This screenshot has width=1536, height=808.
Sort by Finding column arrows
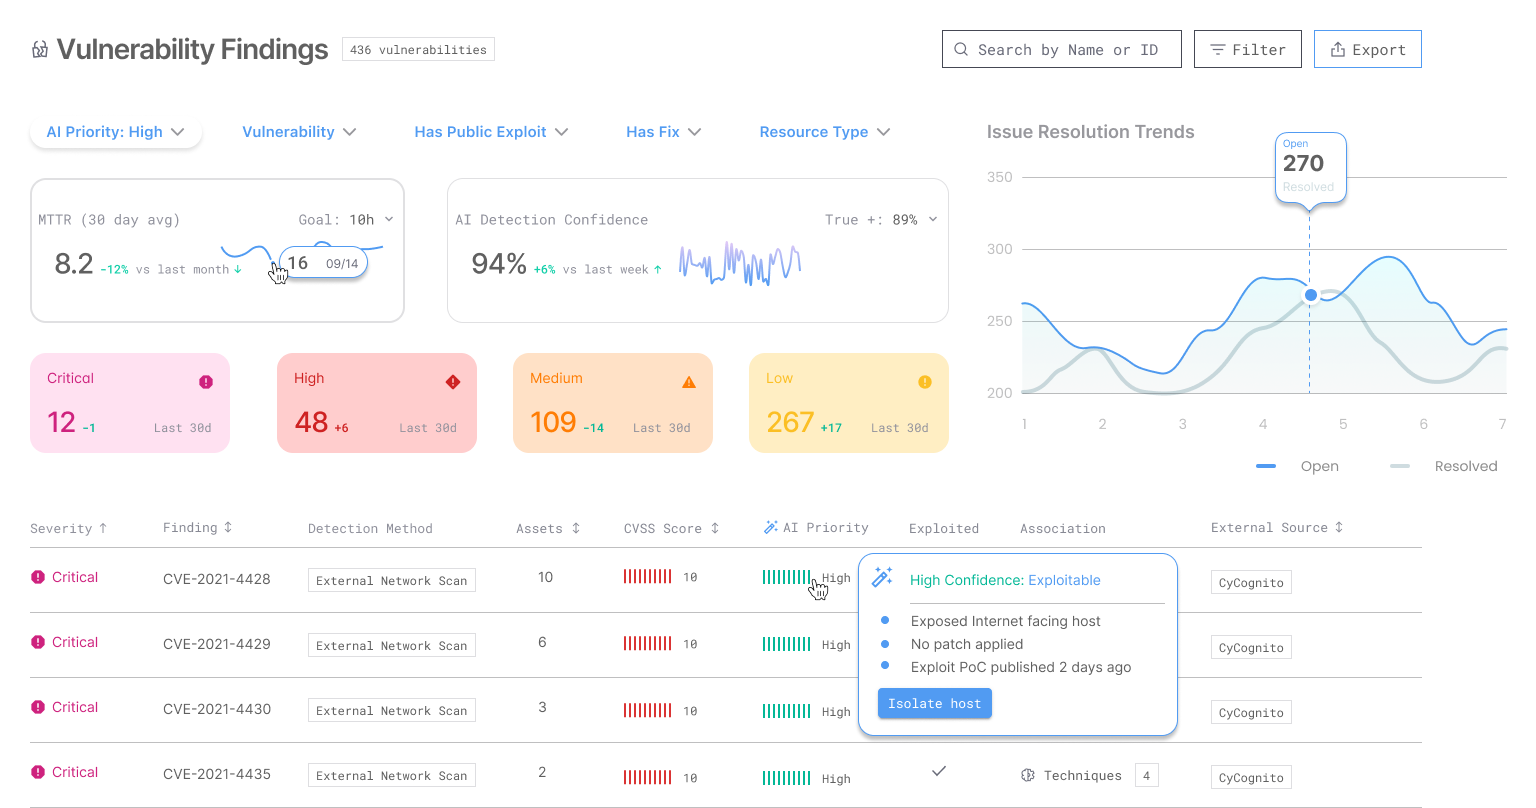click(228, 527)
